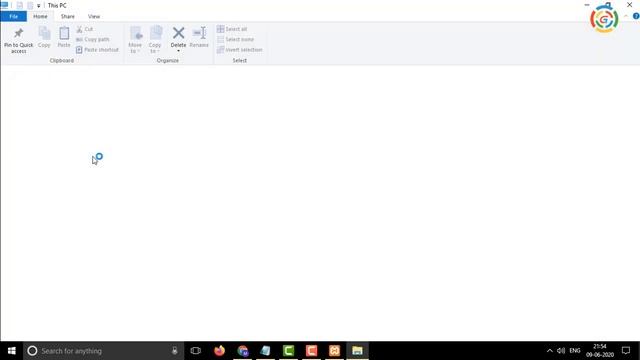Open the orange XAMPP taskbar icon
The width and height of the screenshot is (640, 360).
334,351
